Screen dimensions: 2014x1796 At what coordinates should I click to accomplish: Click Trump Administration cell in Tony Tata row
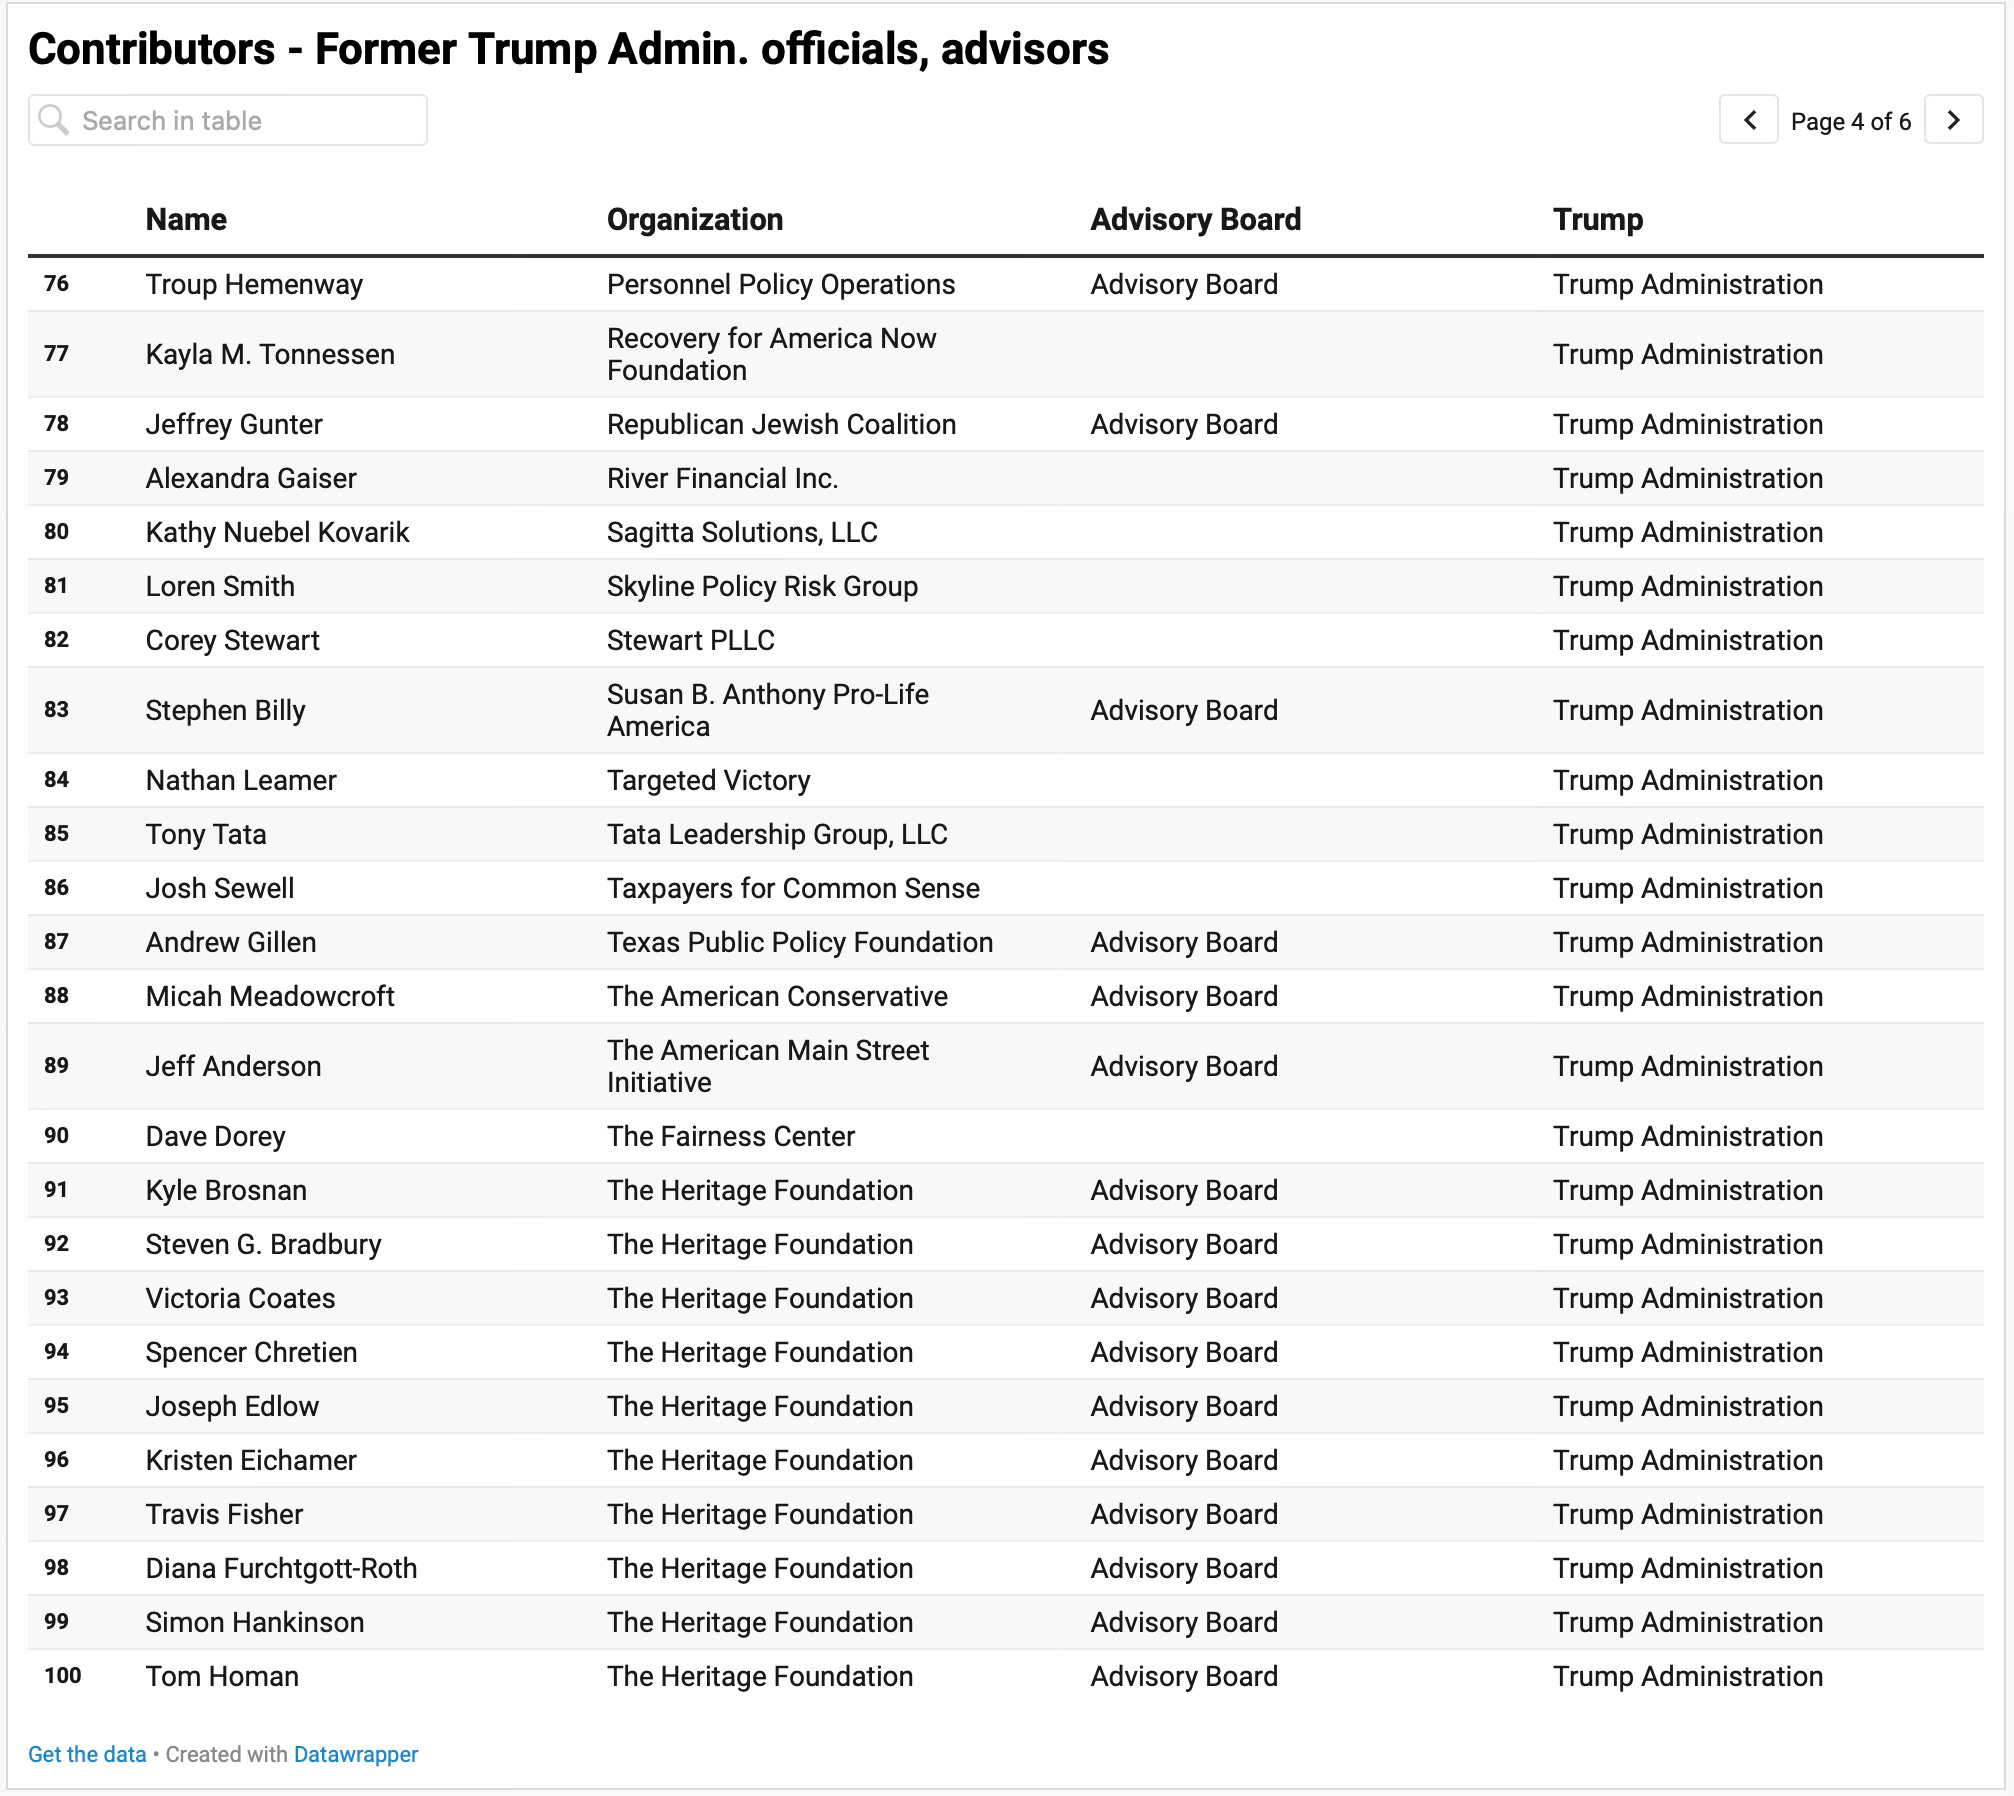point(1688,834)
